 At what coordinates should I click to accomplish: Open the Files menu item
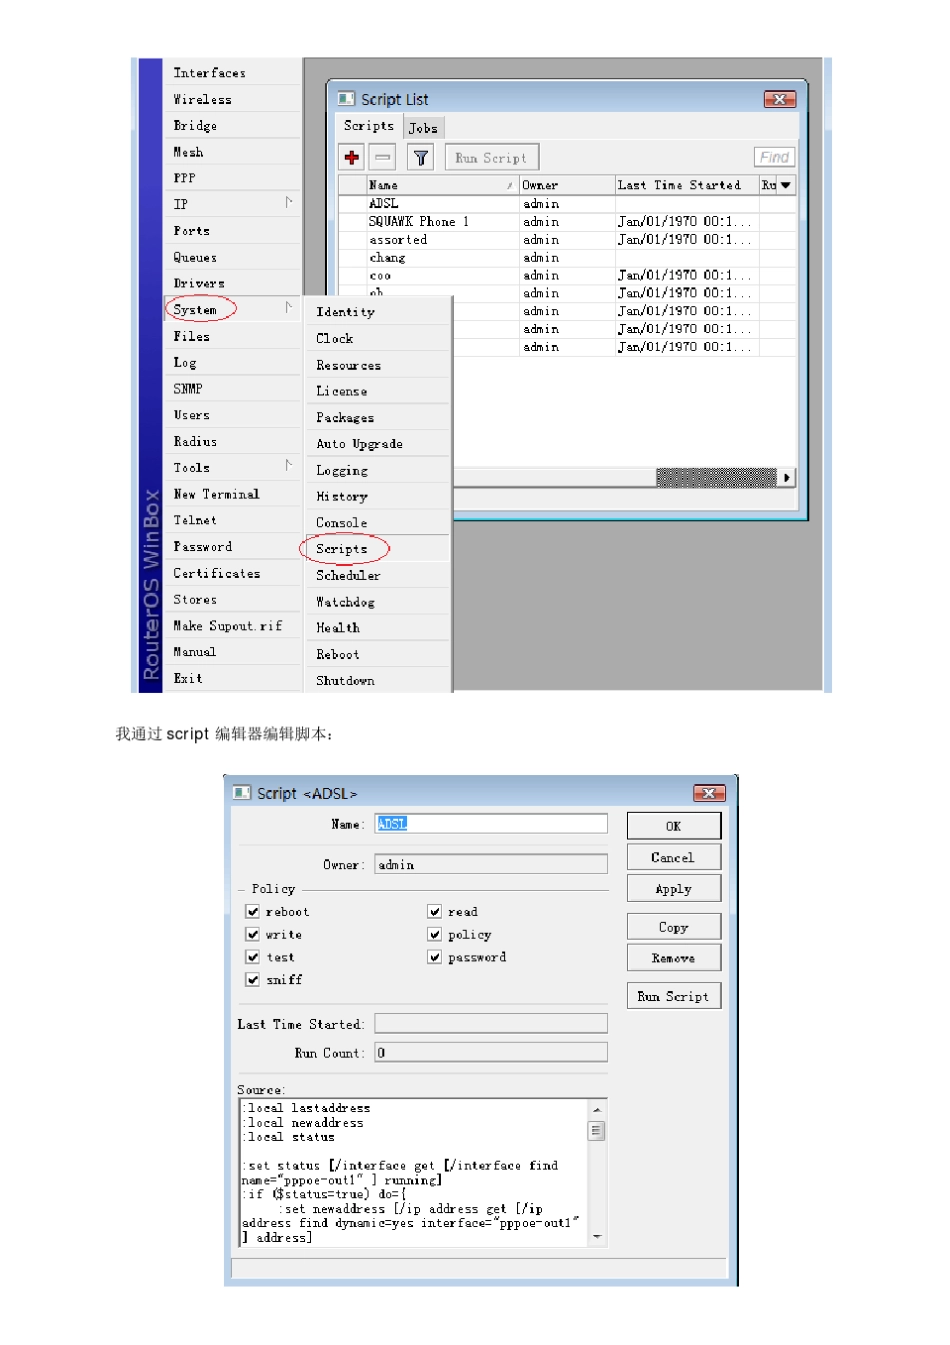tap(231, 336)
